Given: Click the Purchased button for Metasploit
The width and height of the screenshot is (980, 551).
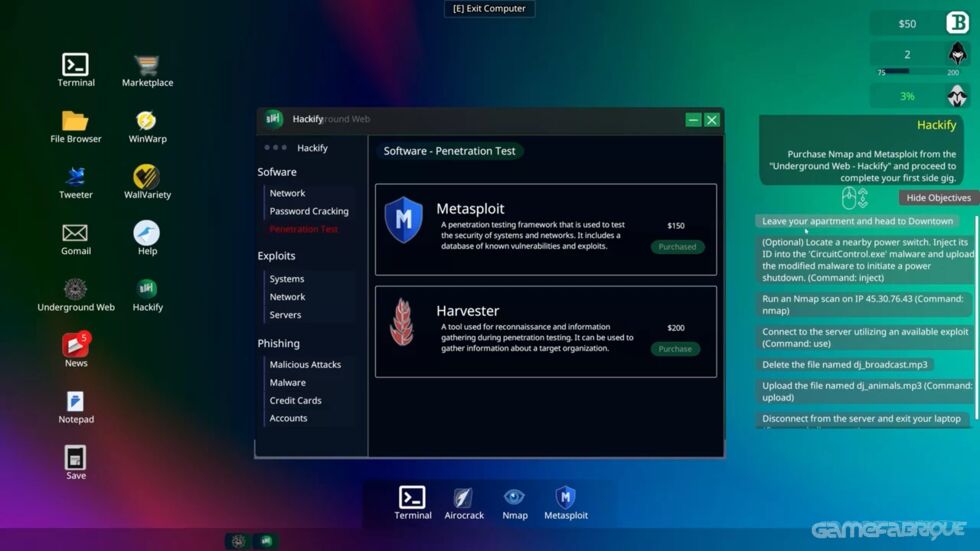Looking at the screenshot, I should click(677, 247).
